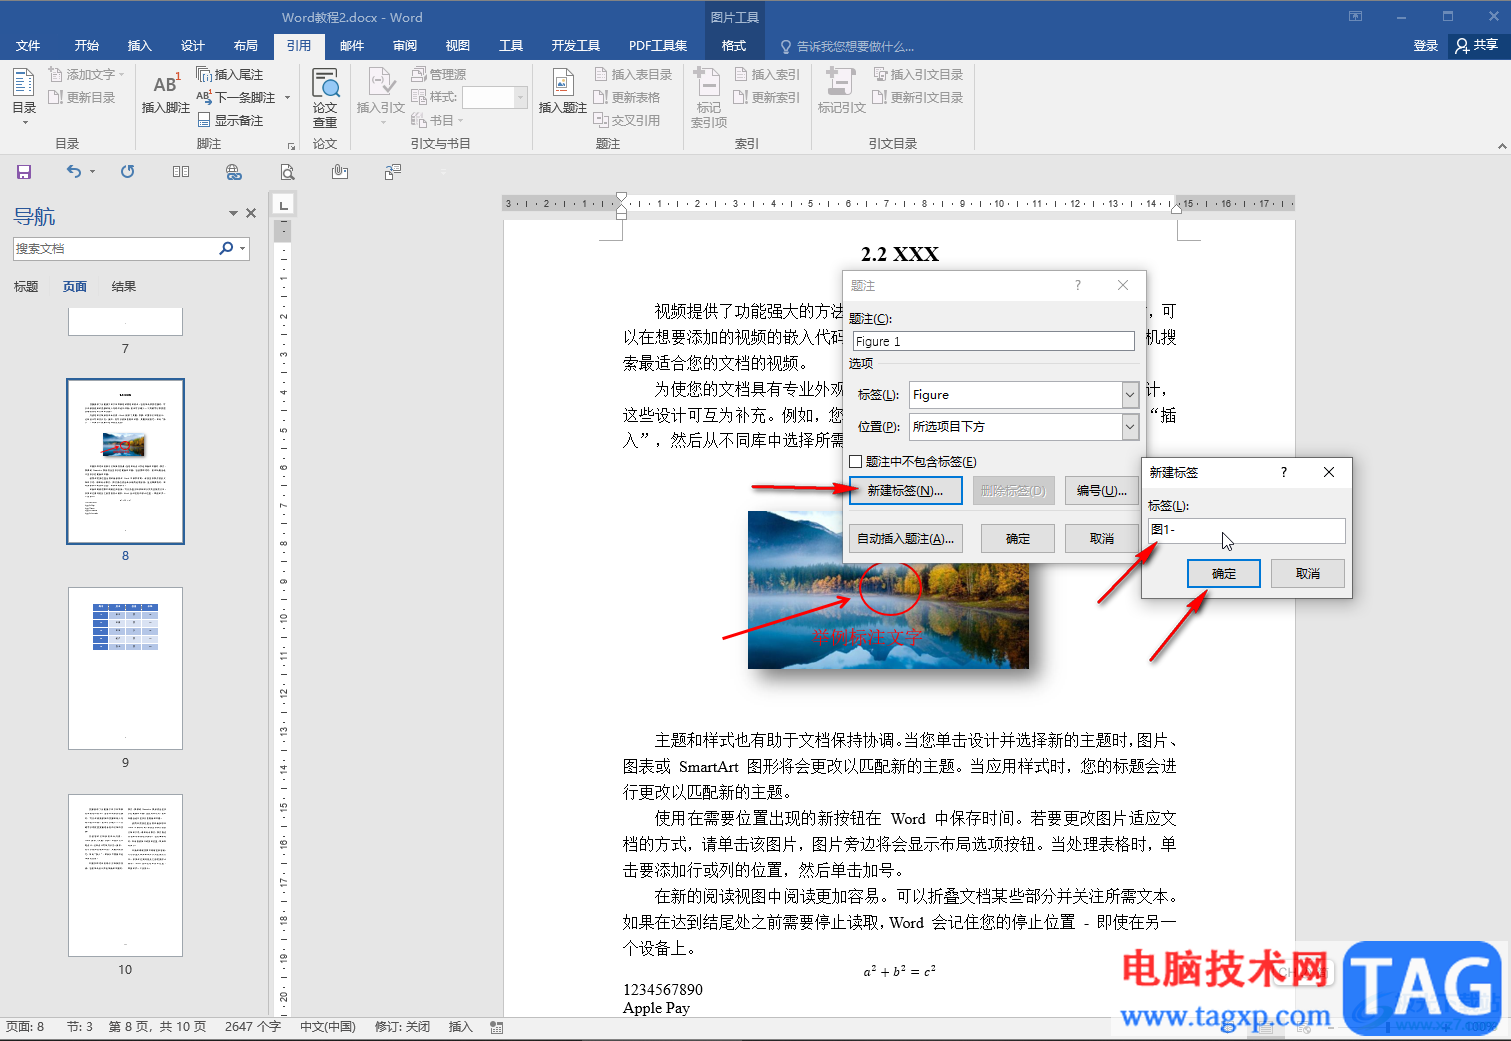Click the 编号(U)... button
Image resolution: width=1511 pixels, height=1041 pixels.
1102,491
